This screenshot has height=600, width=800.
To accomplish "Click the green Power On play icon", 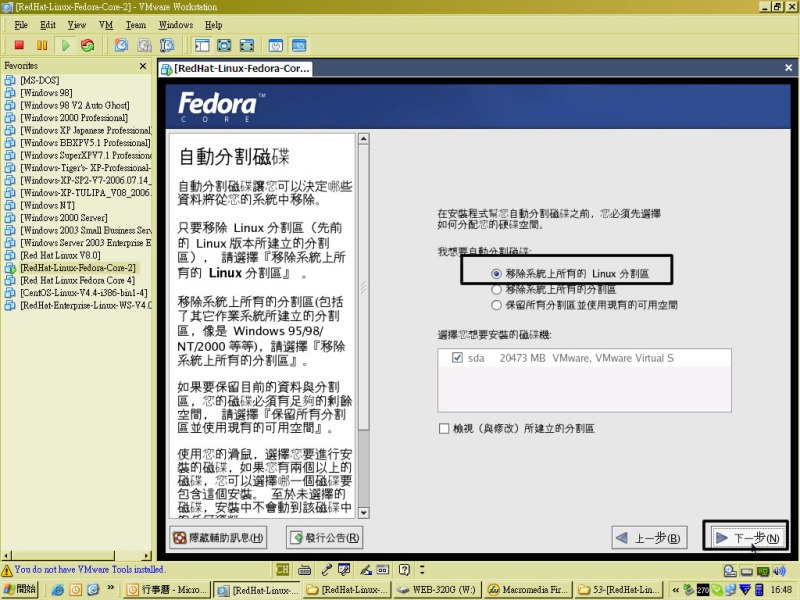I will [x=65, y=45].
